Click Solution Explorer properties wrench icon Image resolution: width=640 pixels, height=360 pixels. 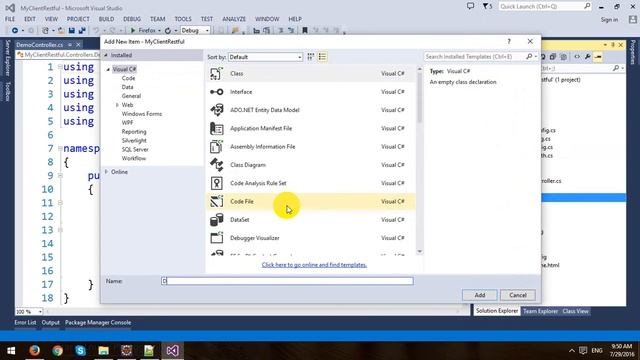pos(587,57)
